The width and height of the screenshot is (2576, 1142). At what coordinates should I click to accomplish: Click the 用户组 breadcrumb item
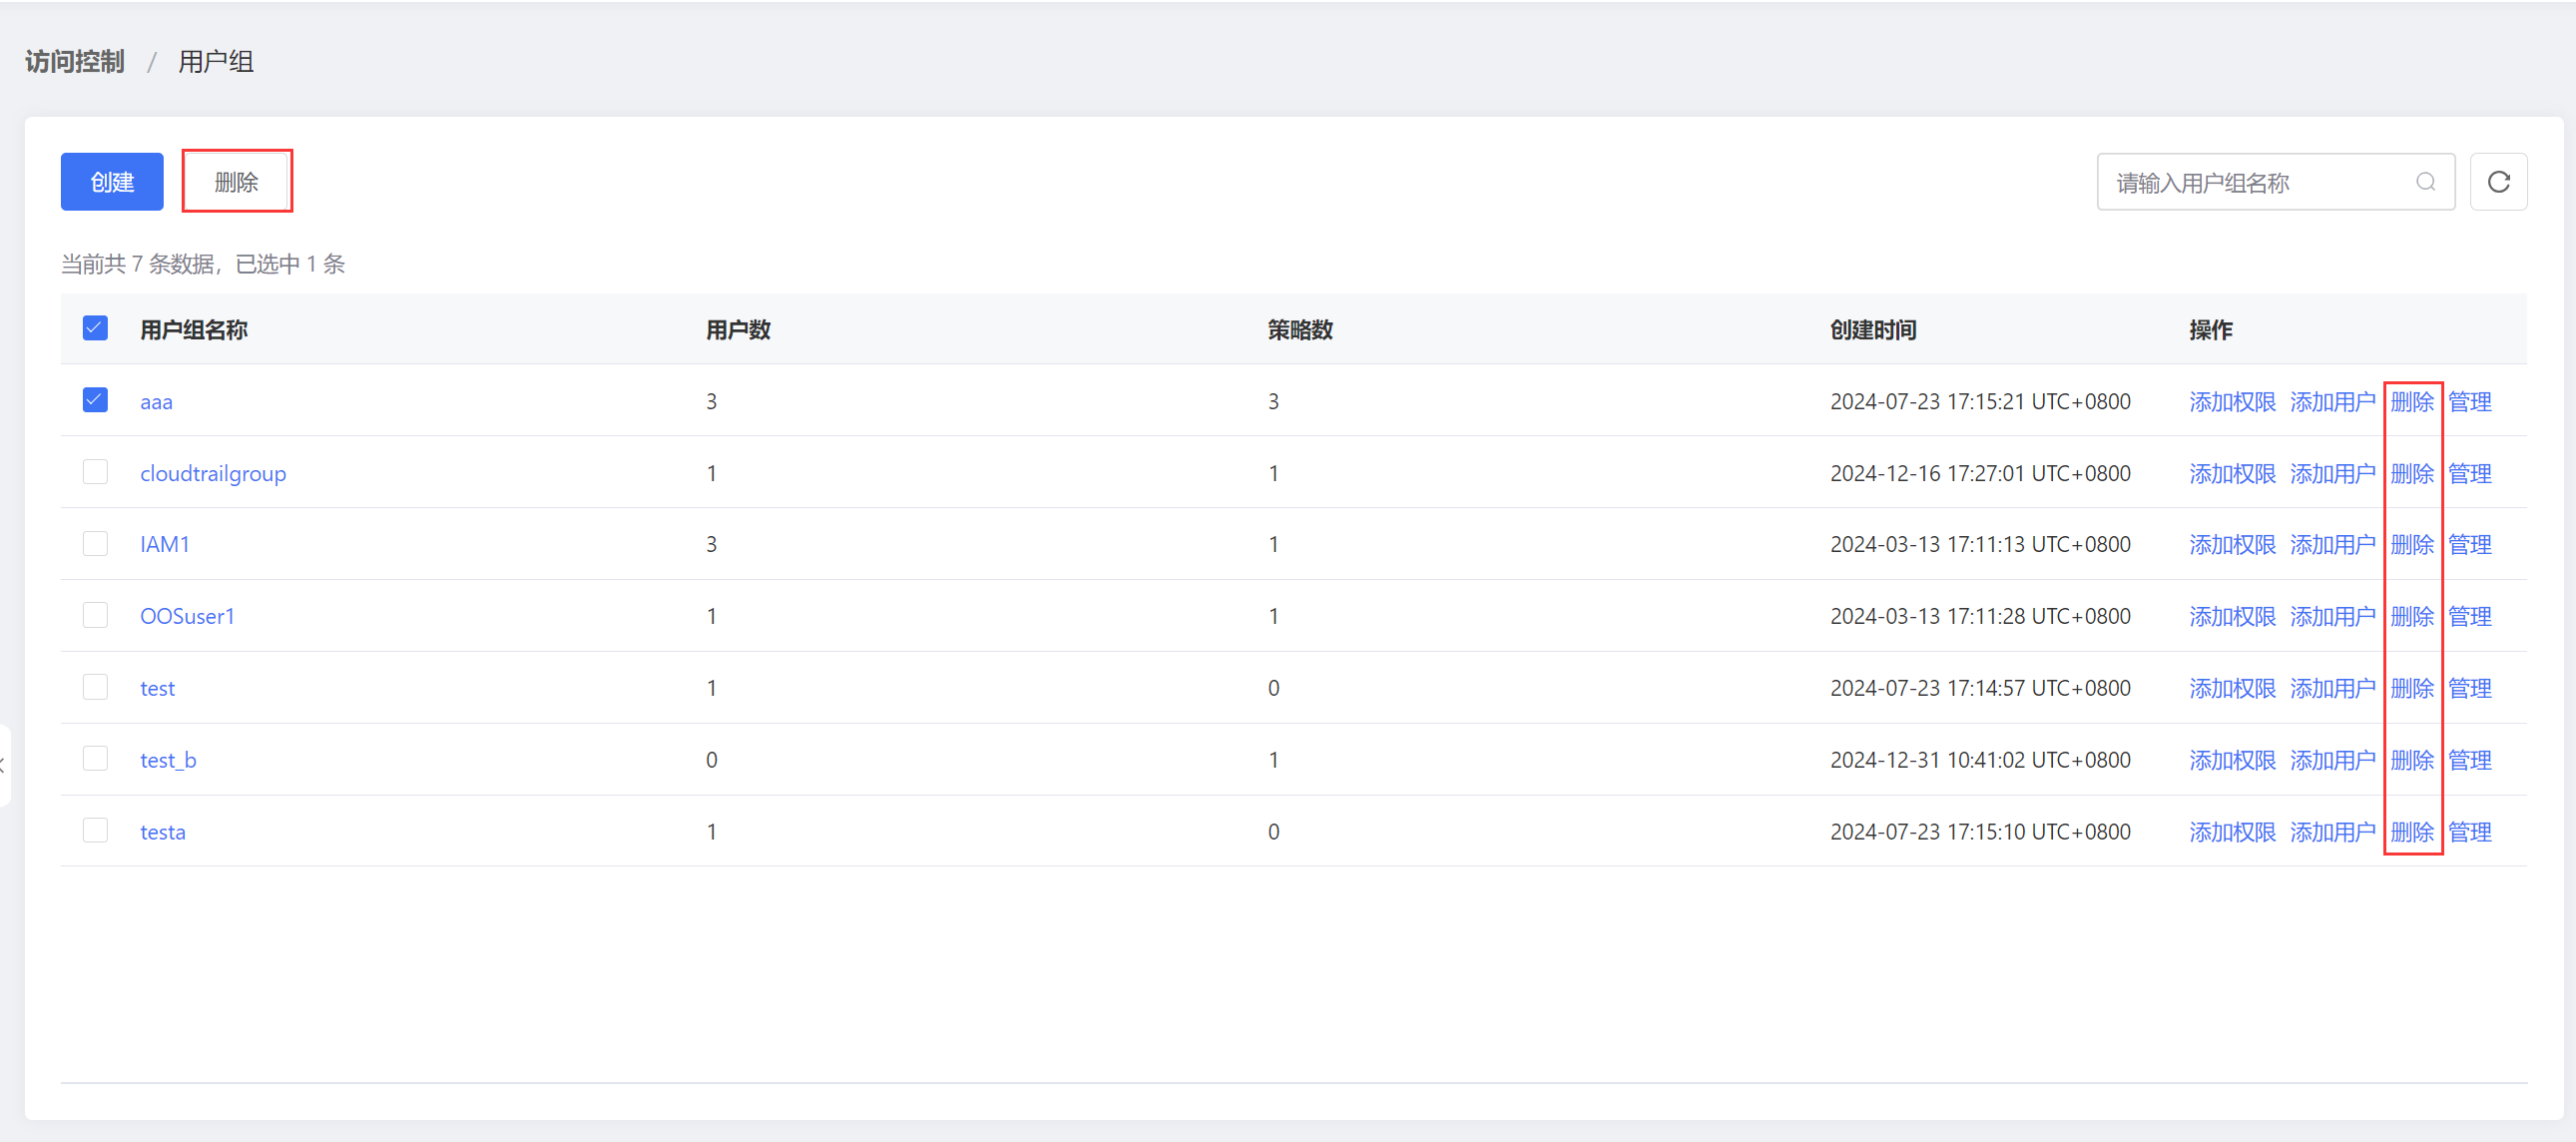click(x=216, y=62)
